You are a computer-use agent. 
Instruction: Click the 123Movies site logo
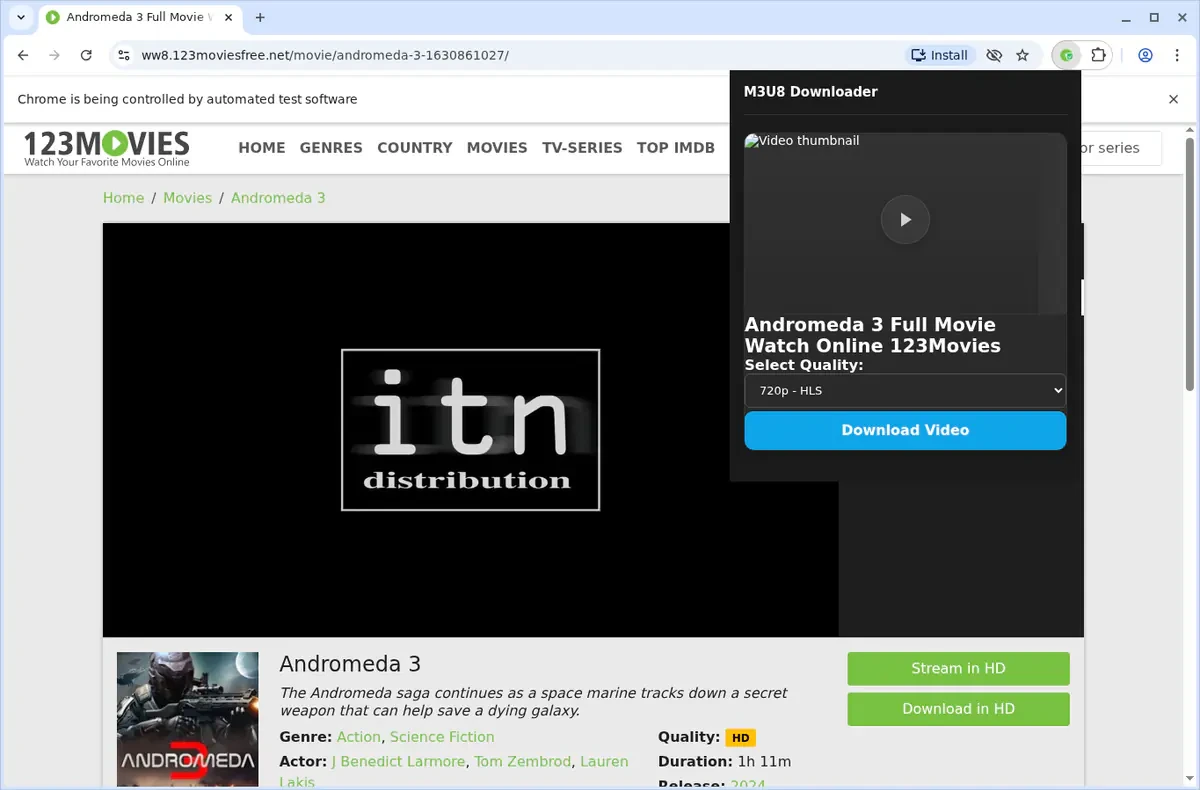tap(107, 147)
